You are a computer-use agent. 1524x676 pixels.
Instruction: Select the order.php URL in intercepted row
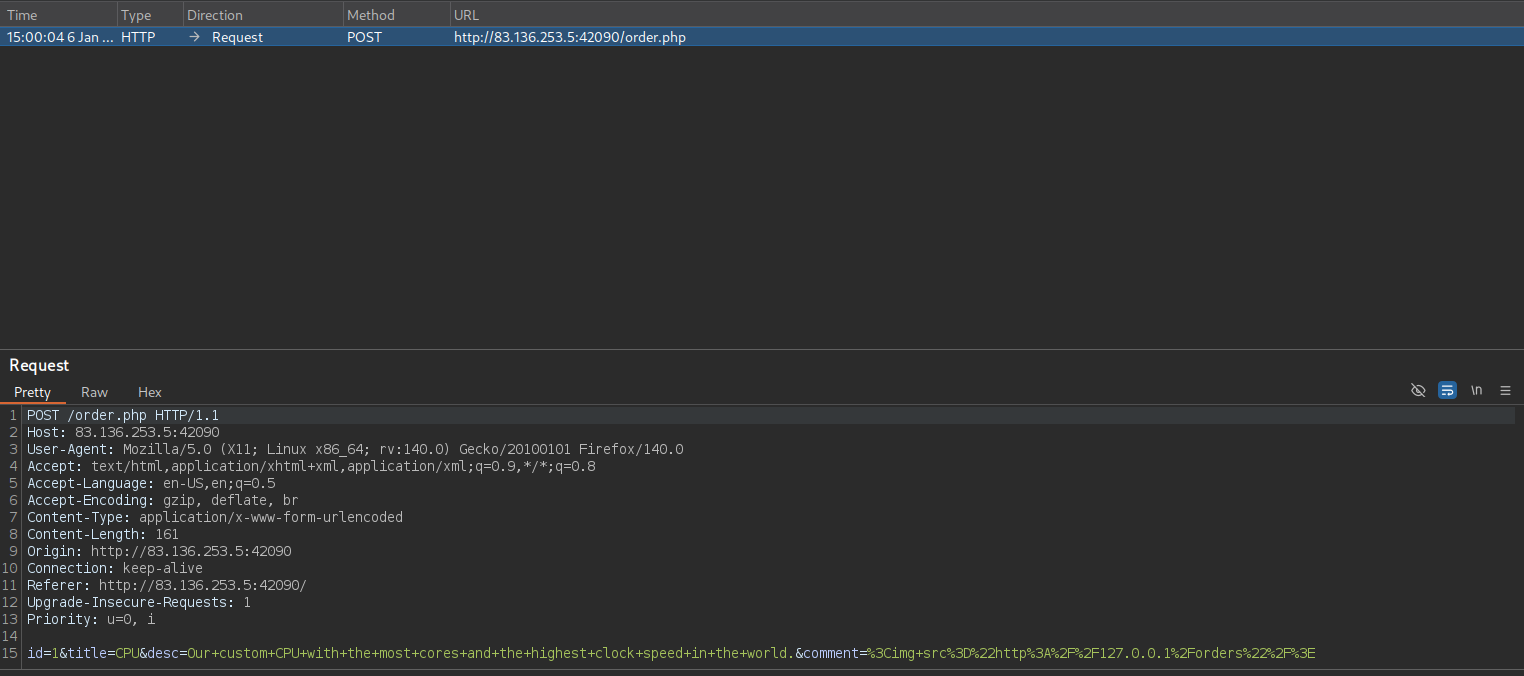[569, 37]
